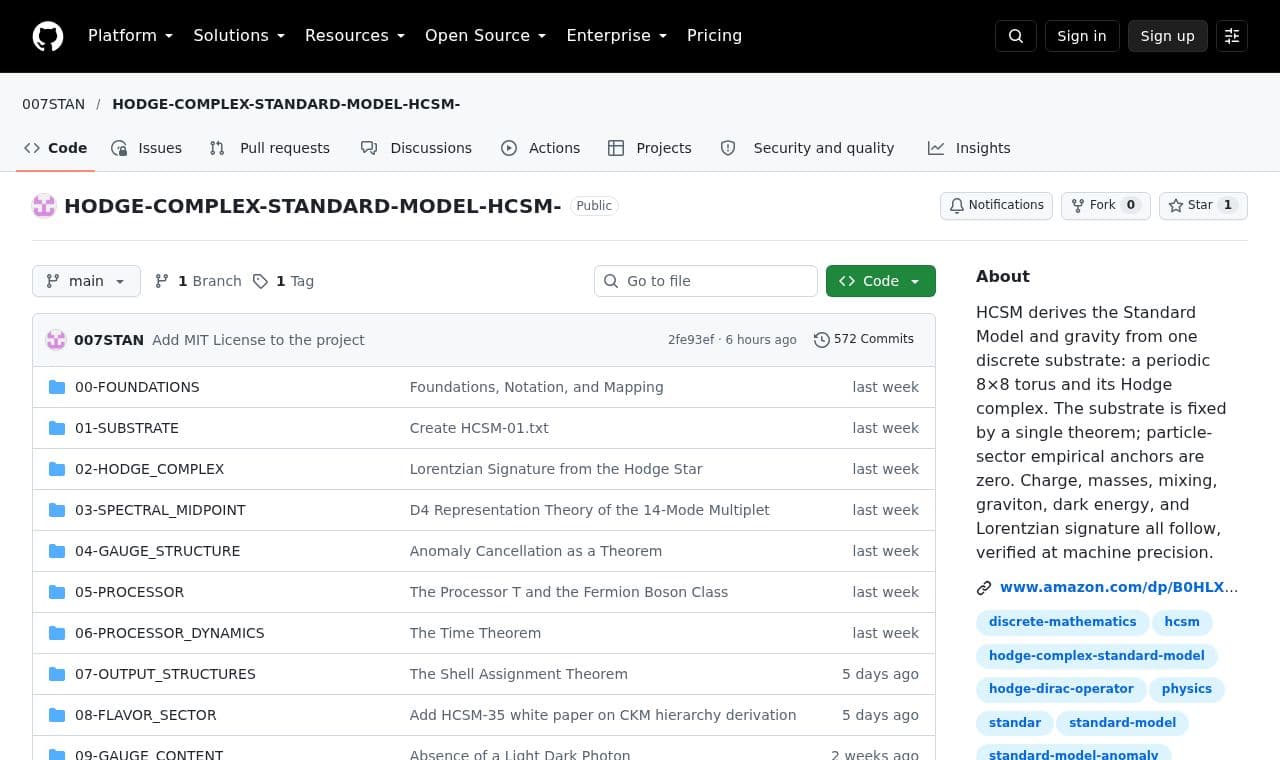This screenshot has height=760, width=1280.
Task: Expand the Platform menu
Action: 130,36
